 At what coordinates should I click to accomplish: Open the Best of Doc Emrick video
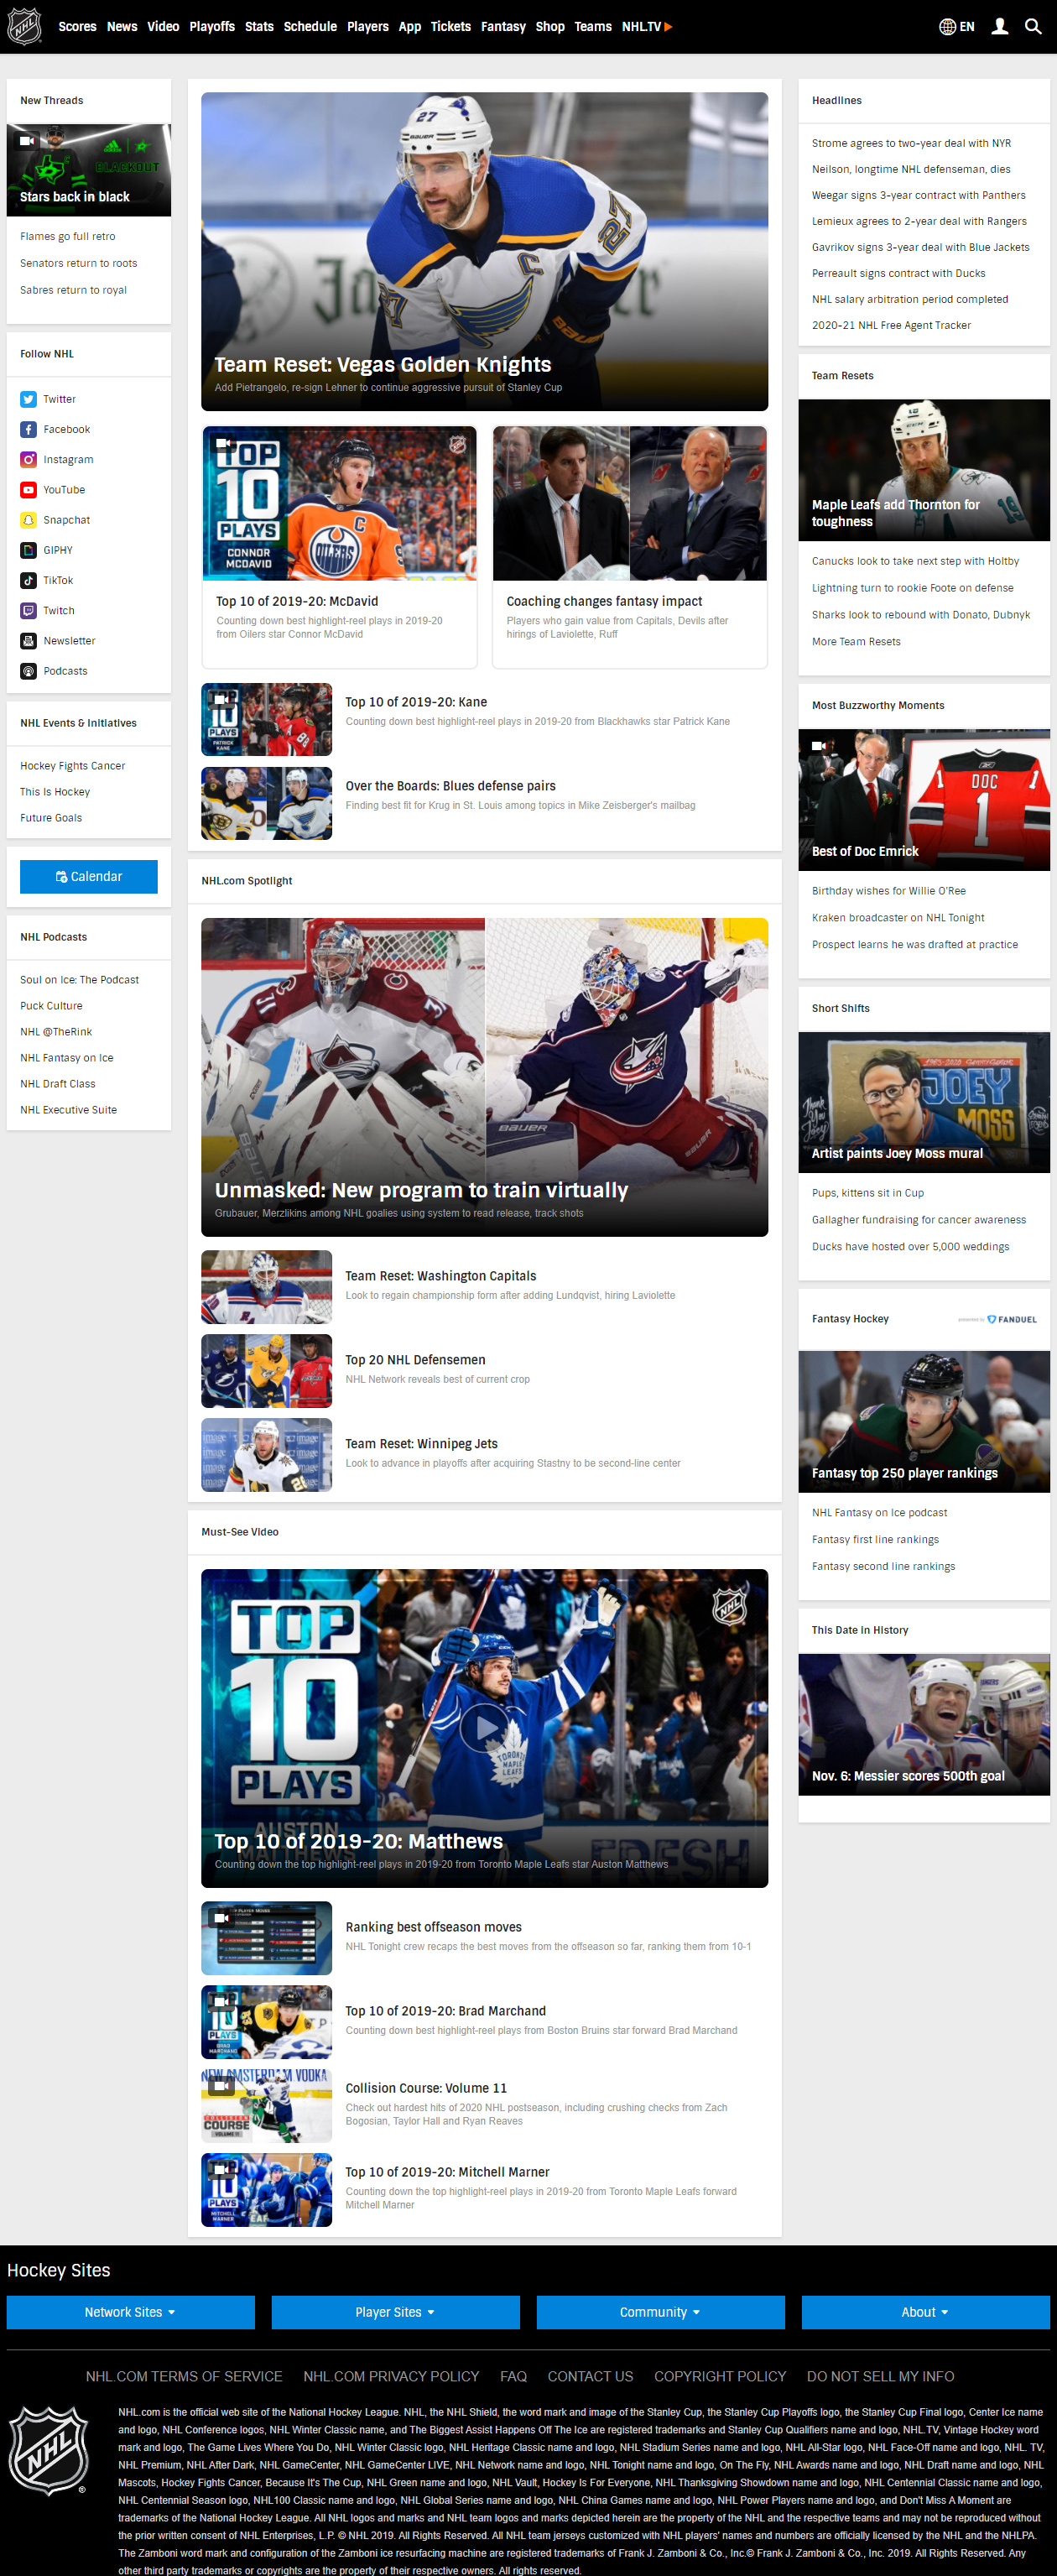(924, 800)
